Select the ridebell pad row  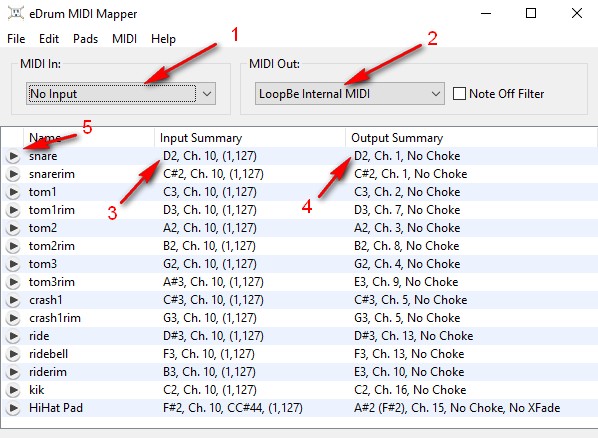[x=299, y=354]
